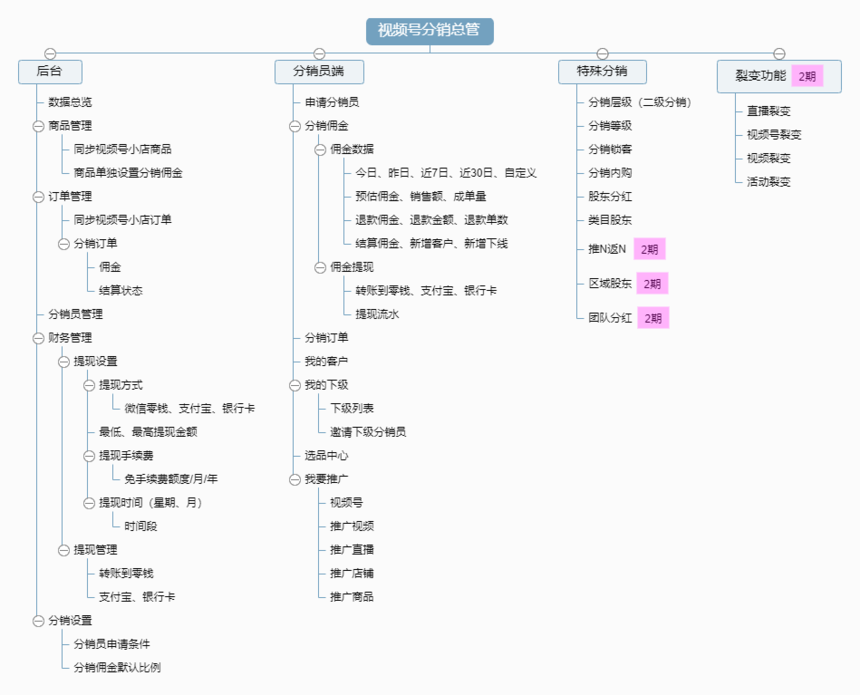The width and height of the screenshot is (860, 695).
Task: Select the 后台 topic box
Action: pos(50,72)
